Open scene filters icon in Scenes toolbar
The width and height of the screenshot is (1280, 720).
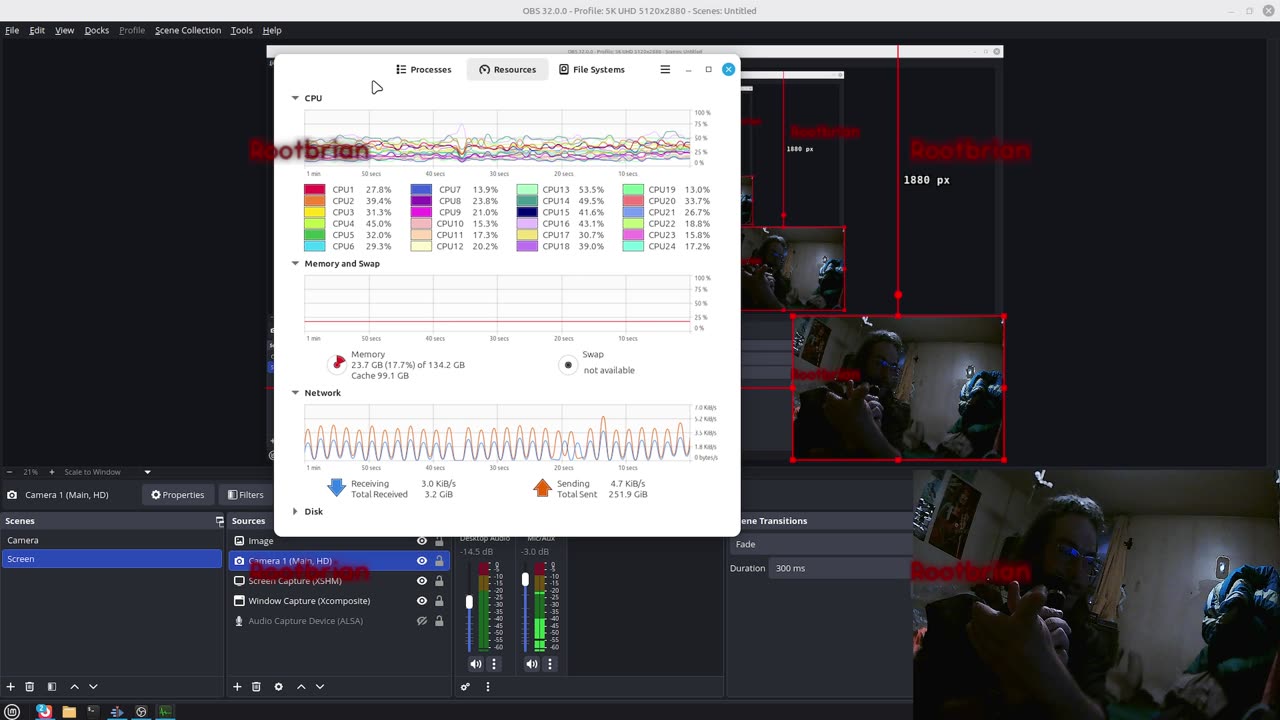[52, 687]
